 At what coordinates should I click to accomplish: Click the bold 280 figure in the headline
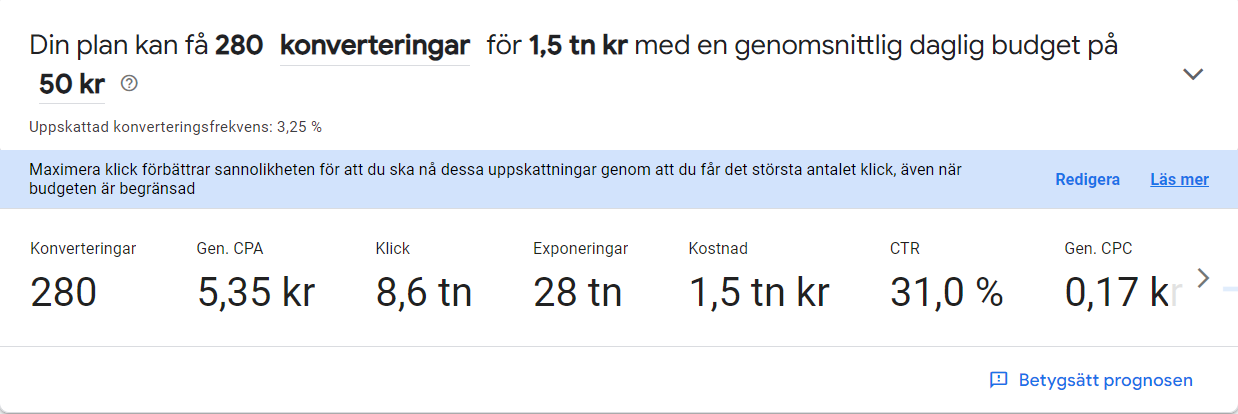pos(239,46)
